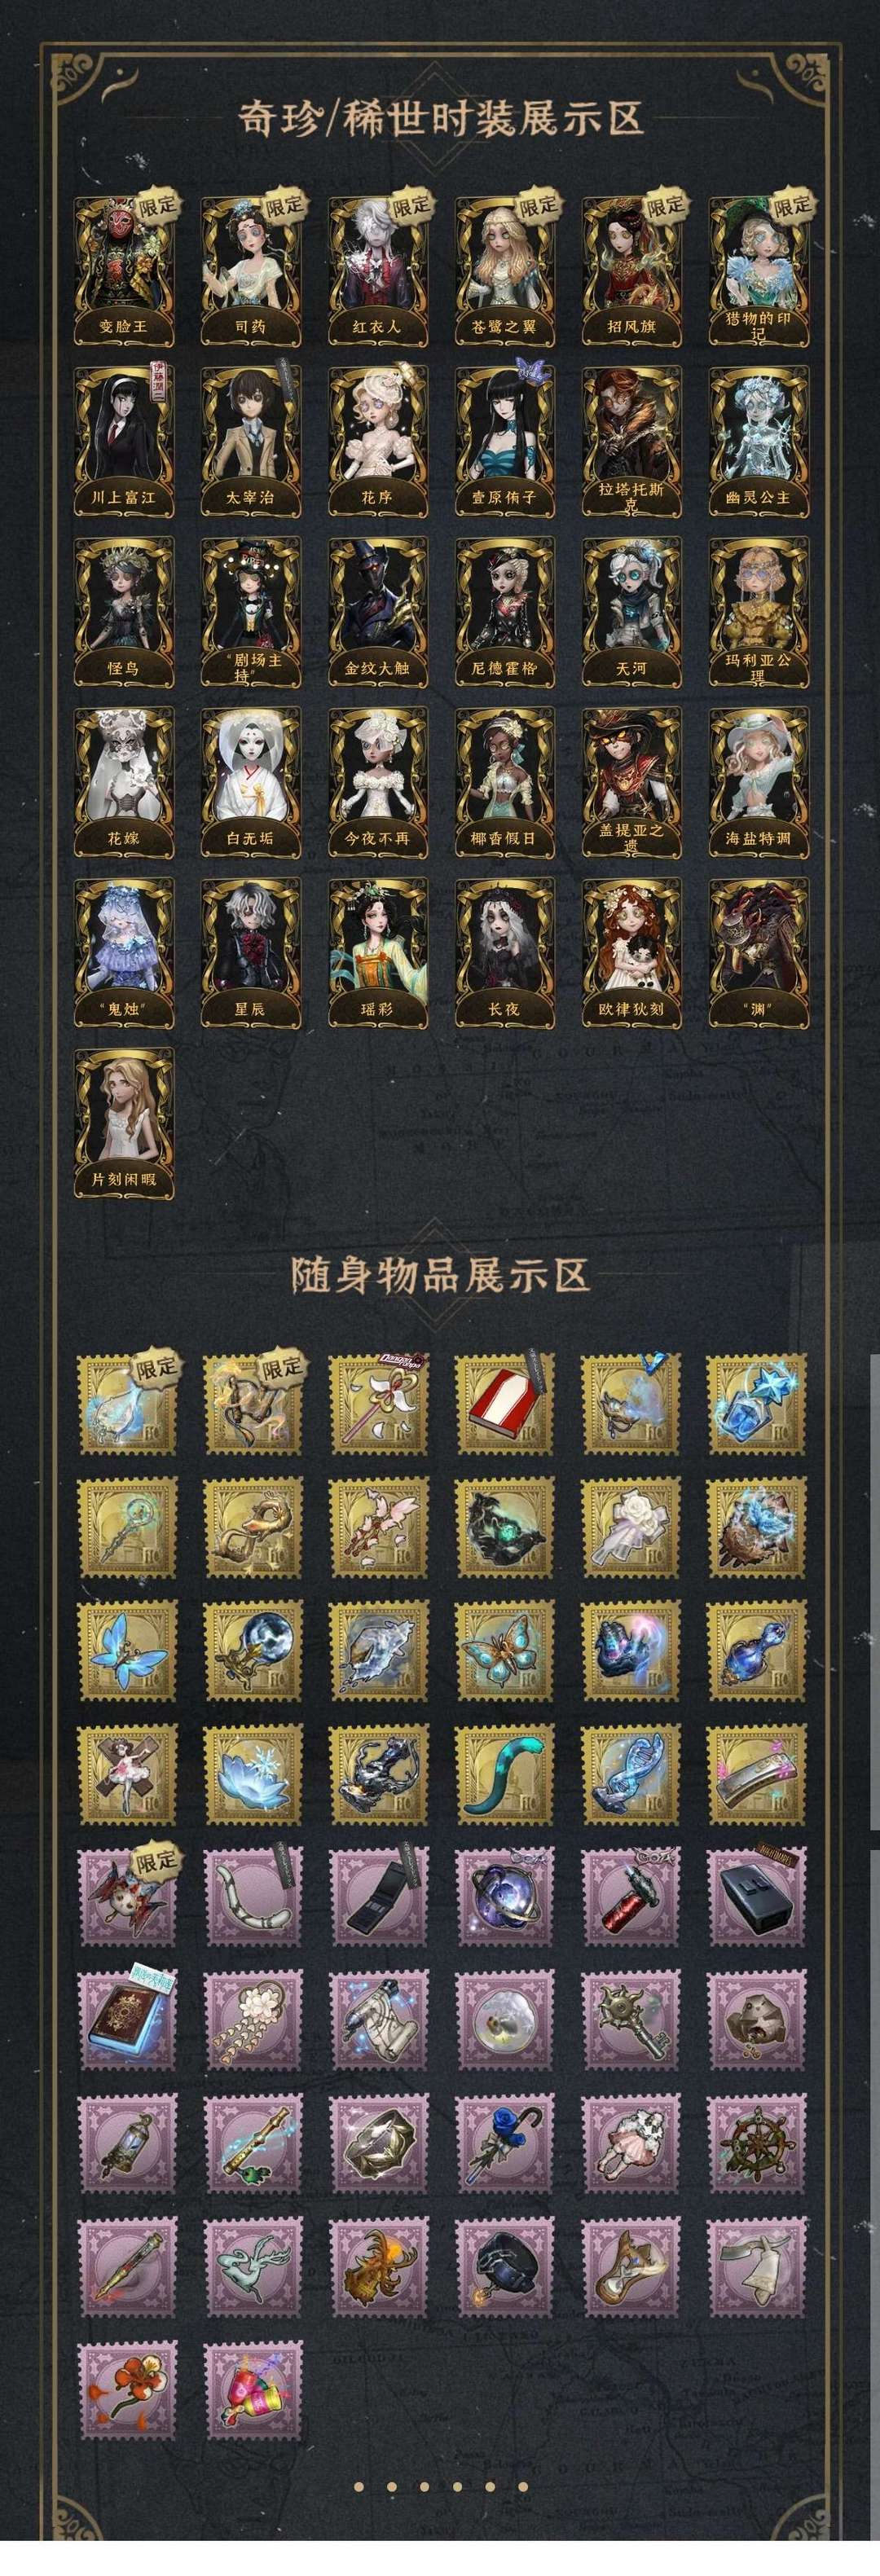The width and height of the screenshot is (880, 2576).
Task: Select the red flower accessory stamp
Action: [127, 2391]
